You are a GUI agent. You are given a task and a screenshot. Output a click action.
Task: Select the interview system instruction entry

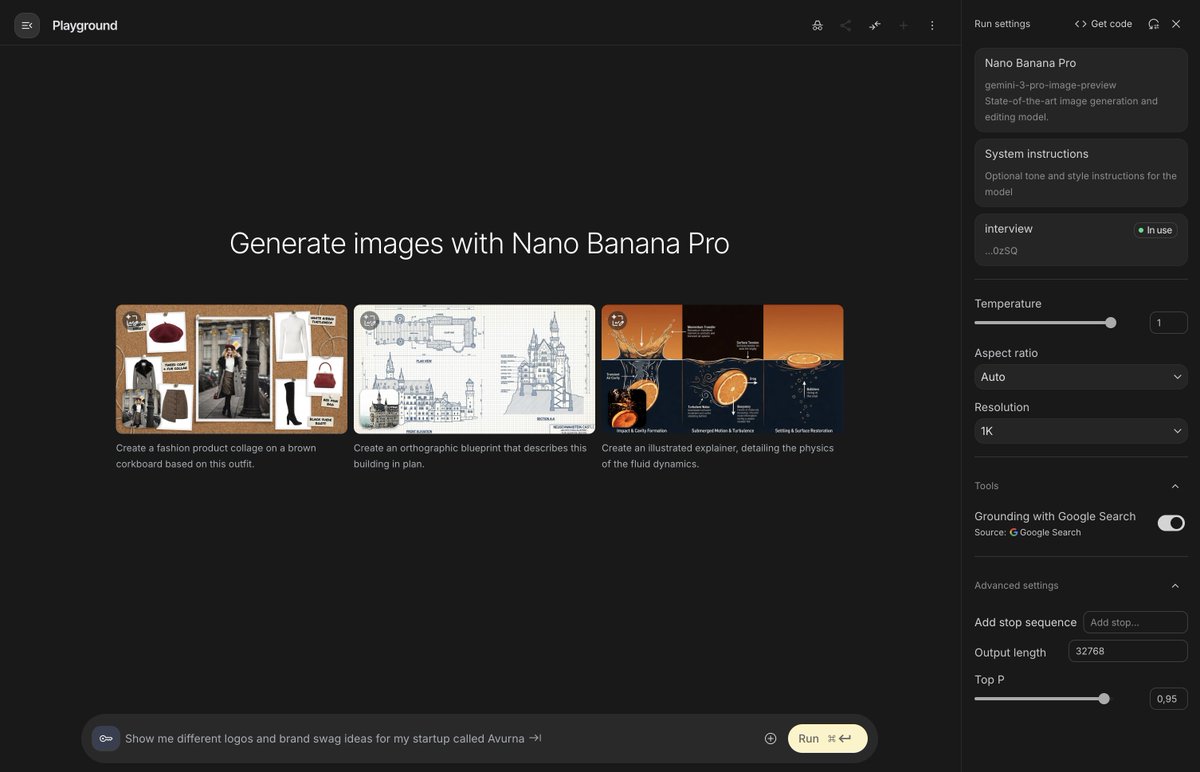pos(1081,239)
